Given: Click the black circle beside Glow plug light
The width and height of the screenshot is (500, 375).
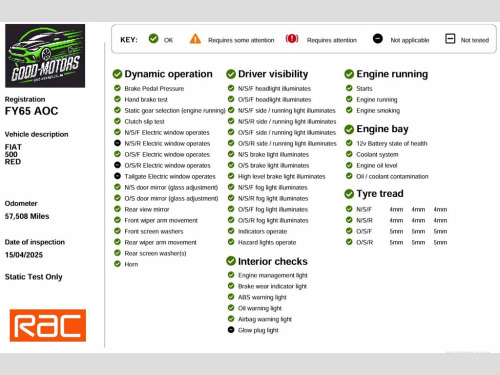Looking at the screenshot, I should coord(231,330).
